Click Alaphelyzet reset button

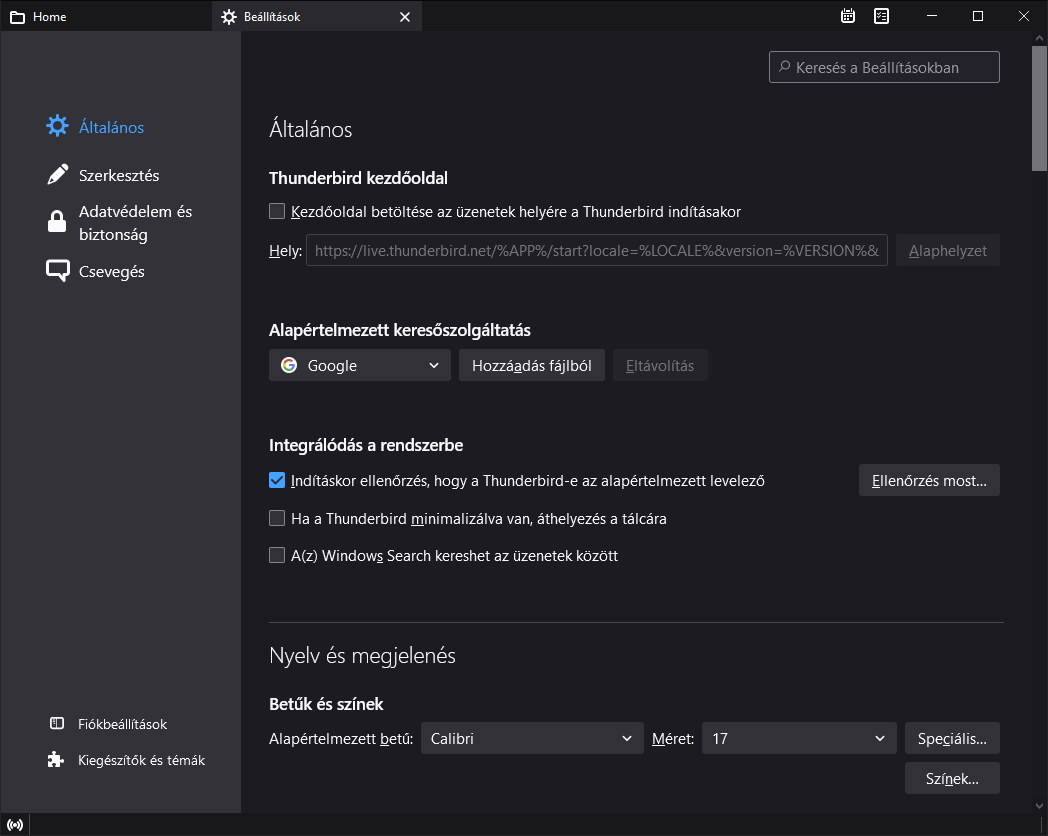(x=948, y=251)
